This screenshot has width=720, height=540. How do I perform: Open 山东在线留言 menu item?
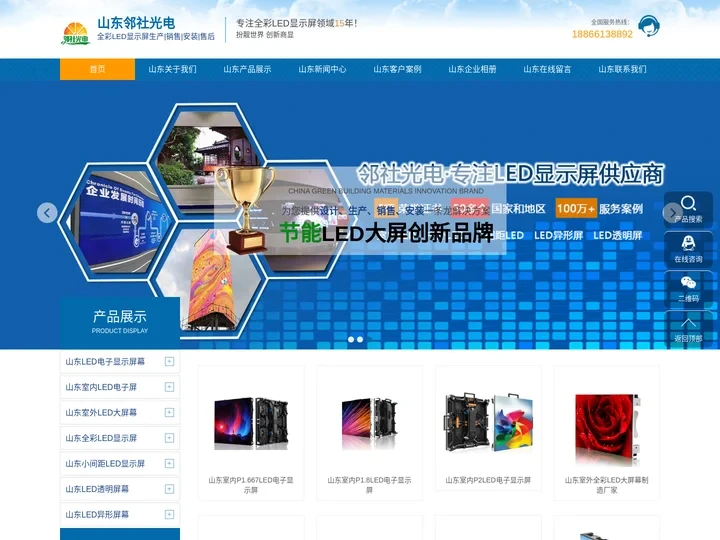click(547, 69)
